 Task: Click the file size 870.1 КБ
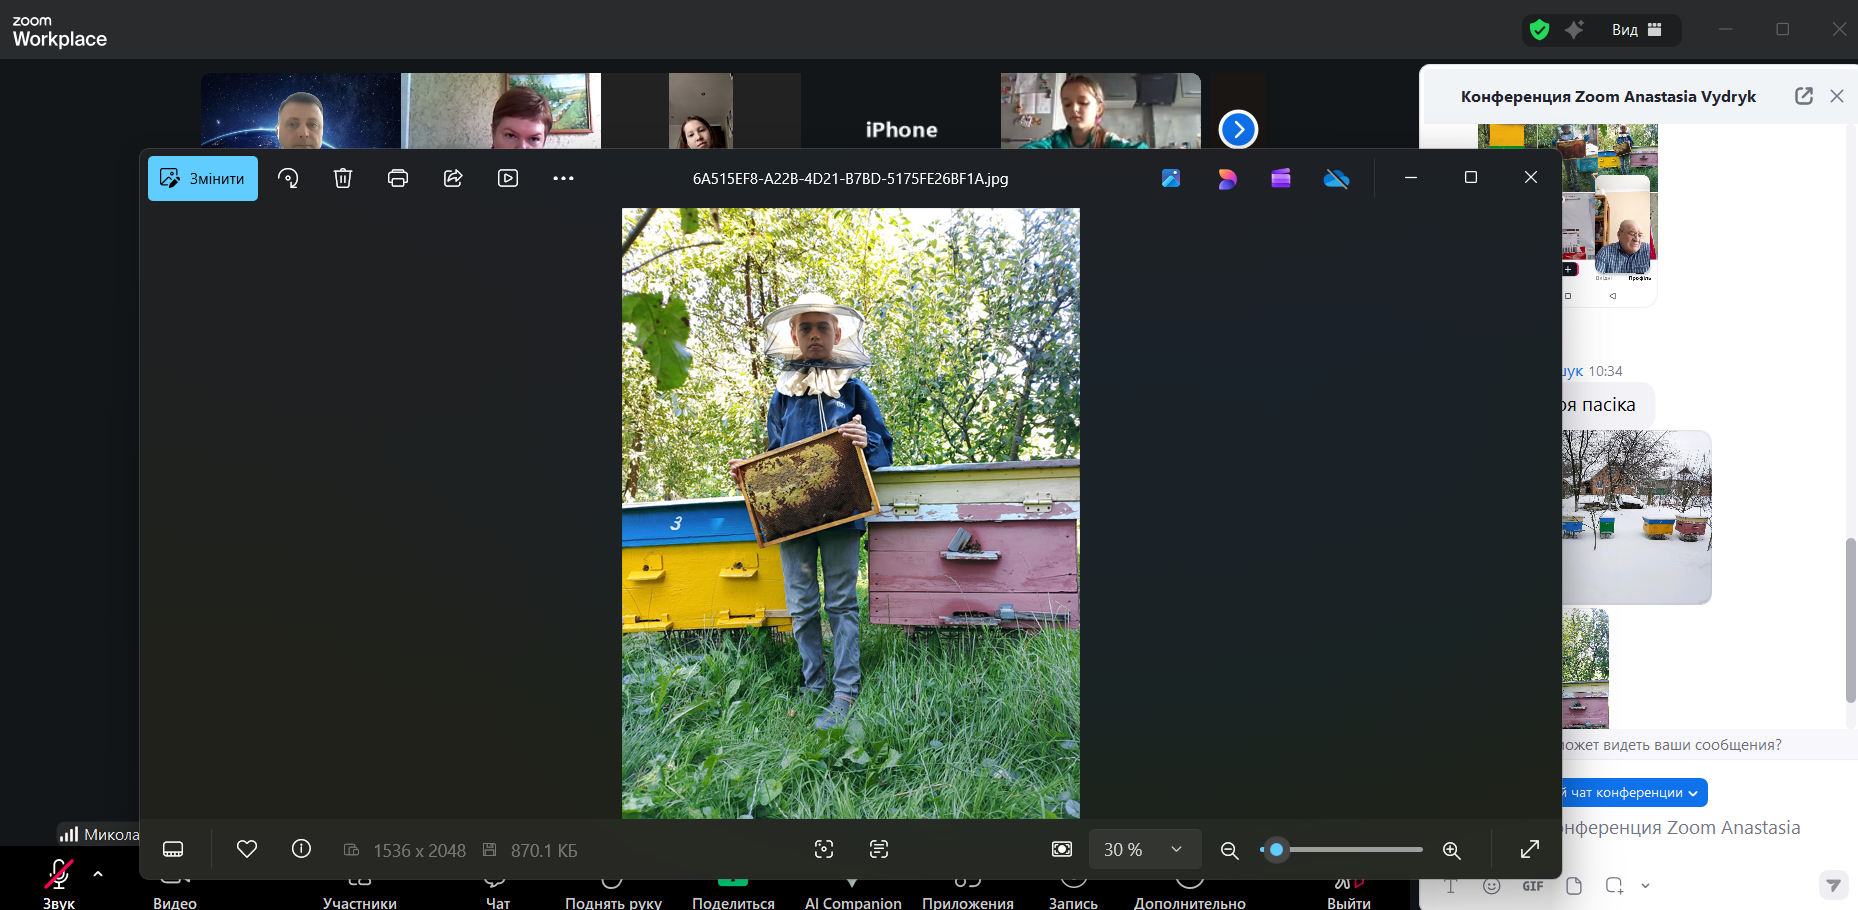[x=544, y=850]
